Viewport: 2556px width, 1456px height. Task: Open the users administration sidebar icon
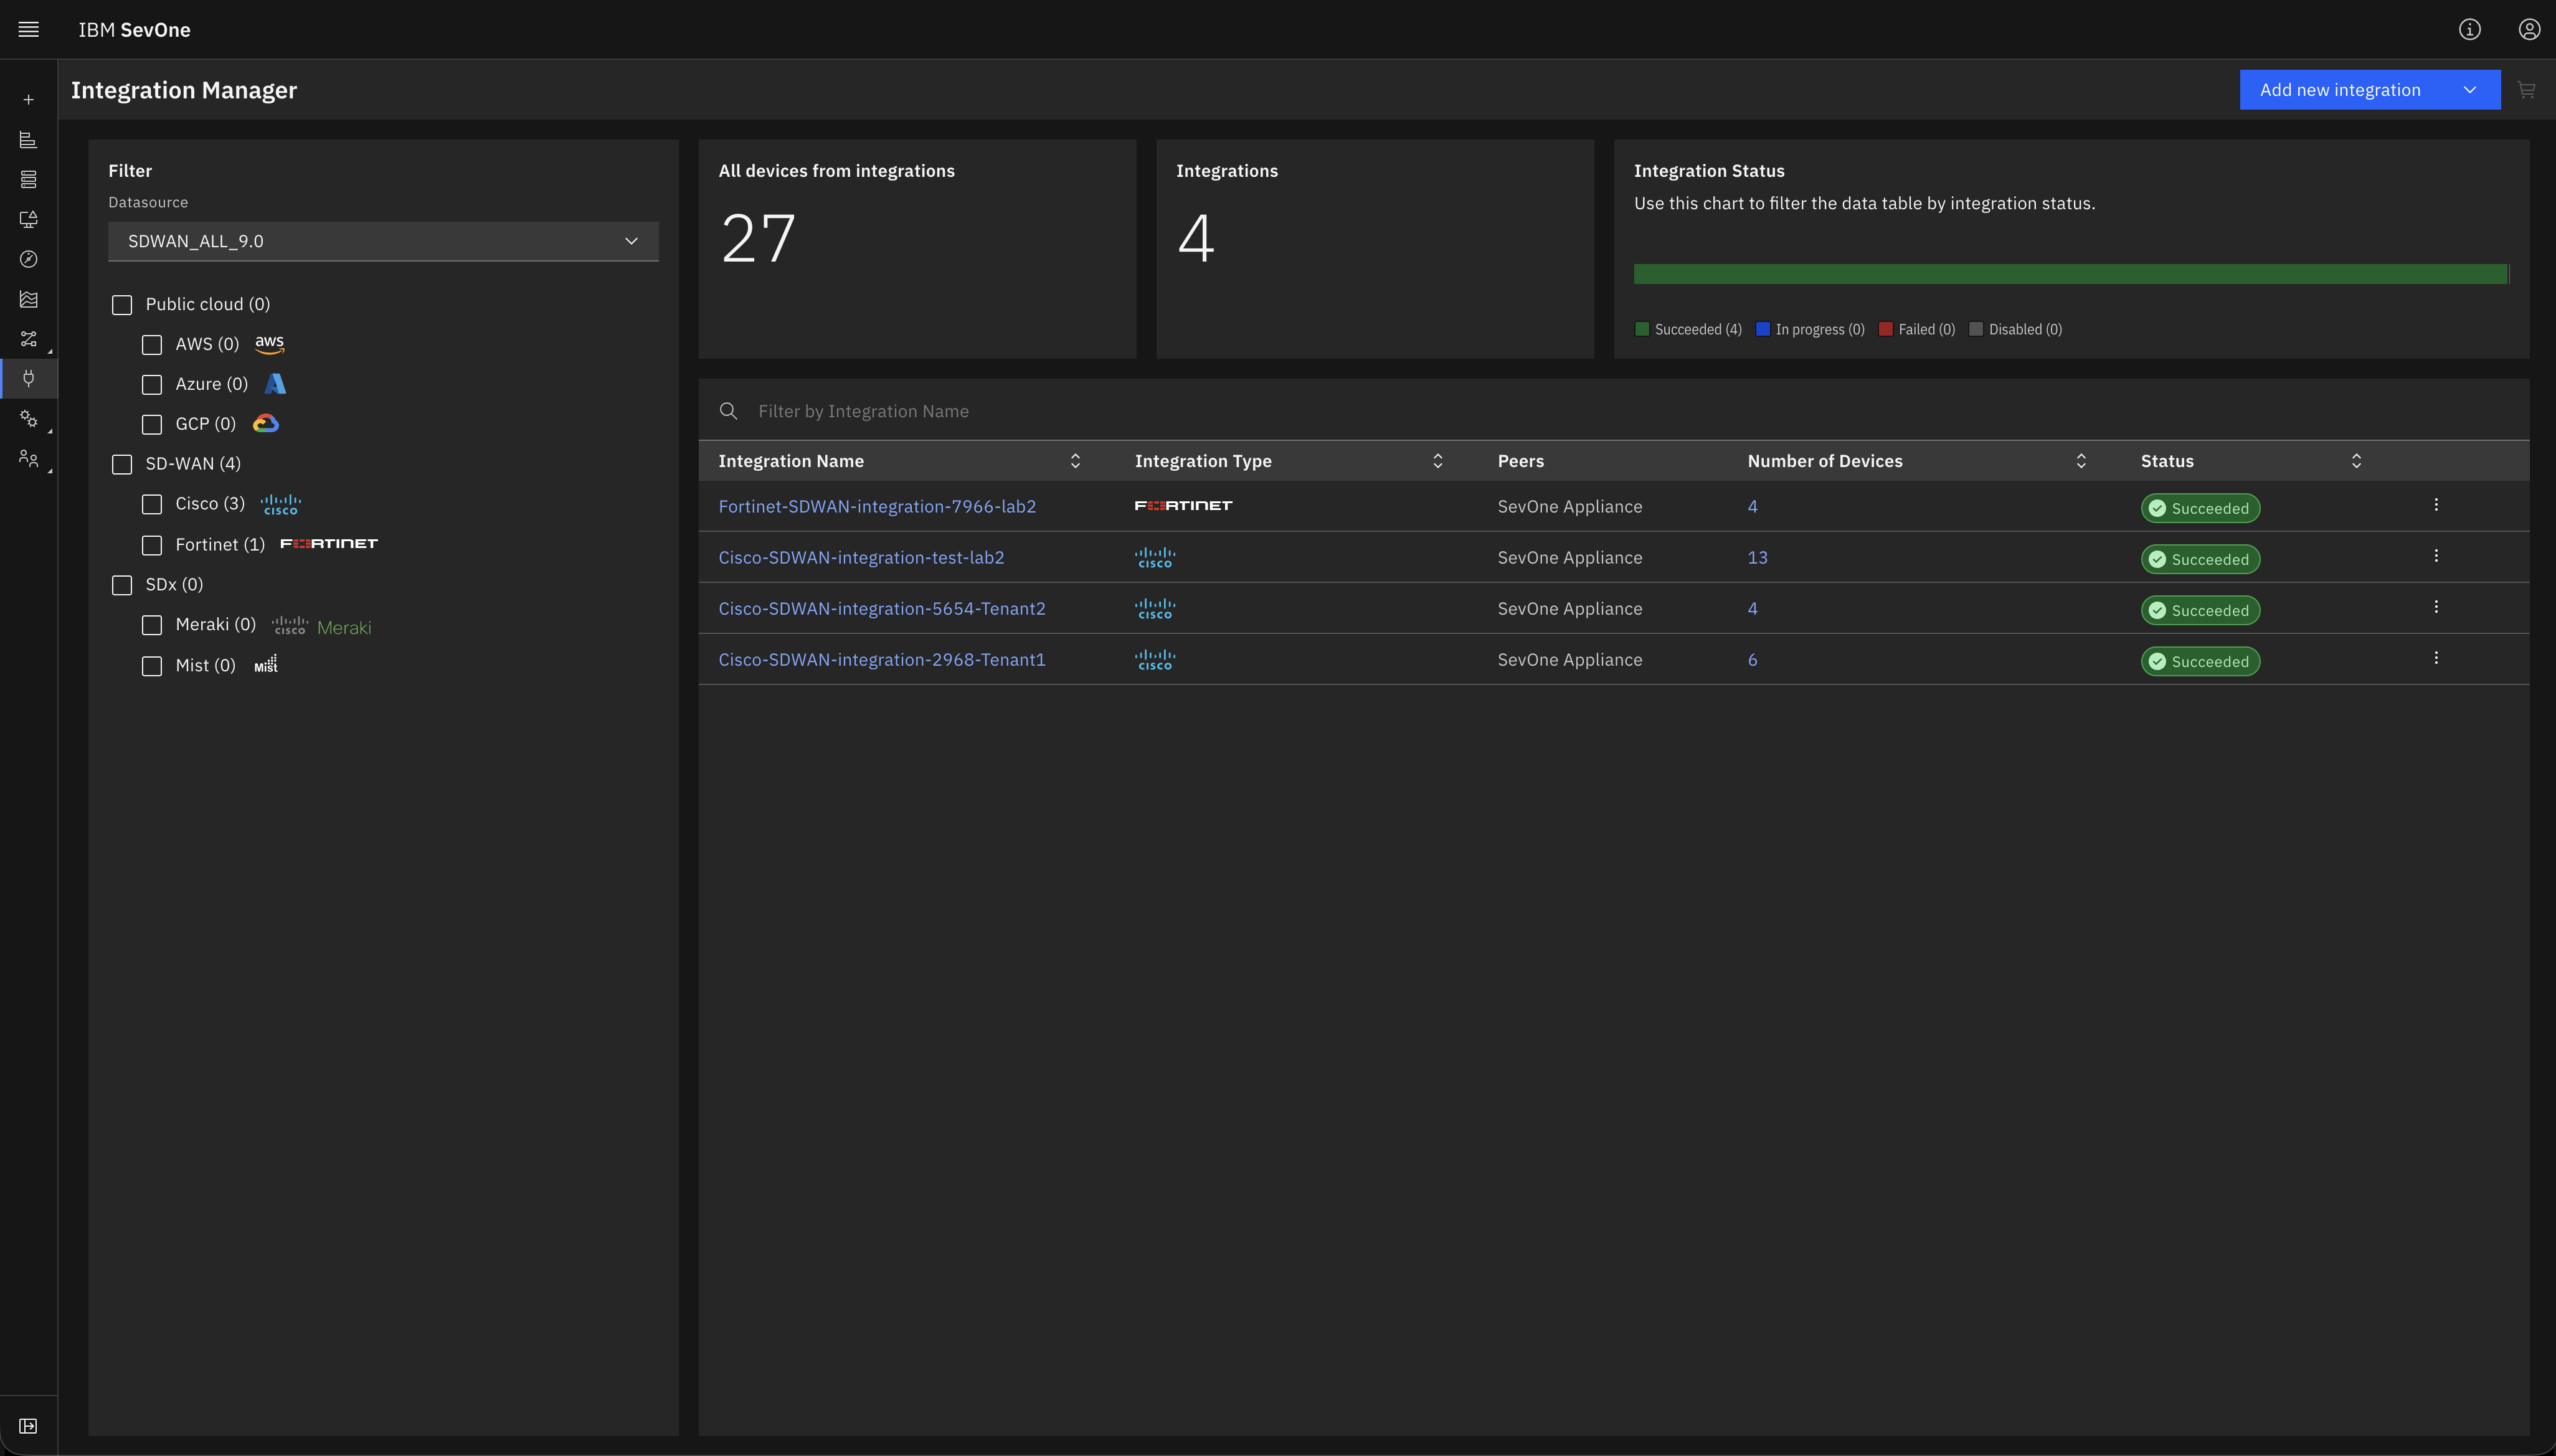coord(29,459)
